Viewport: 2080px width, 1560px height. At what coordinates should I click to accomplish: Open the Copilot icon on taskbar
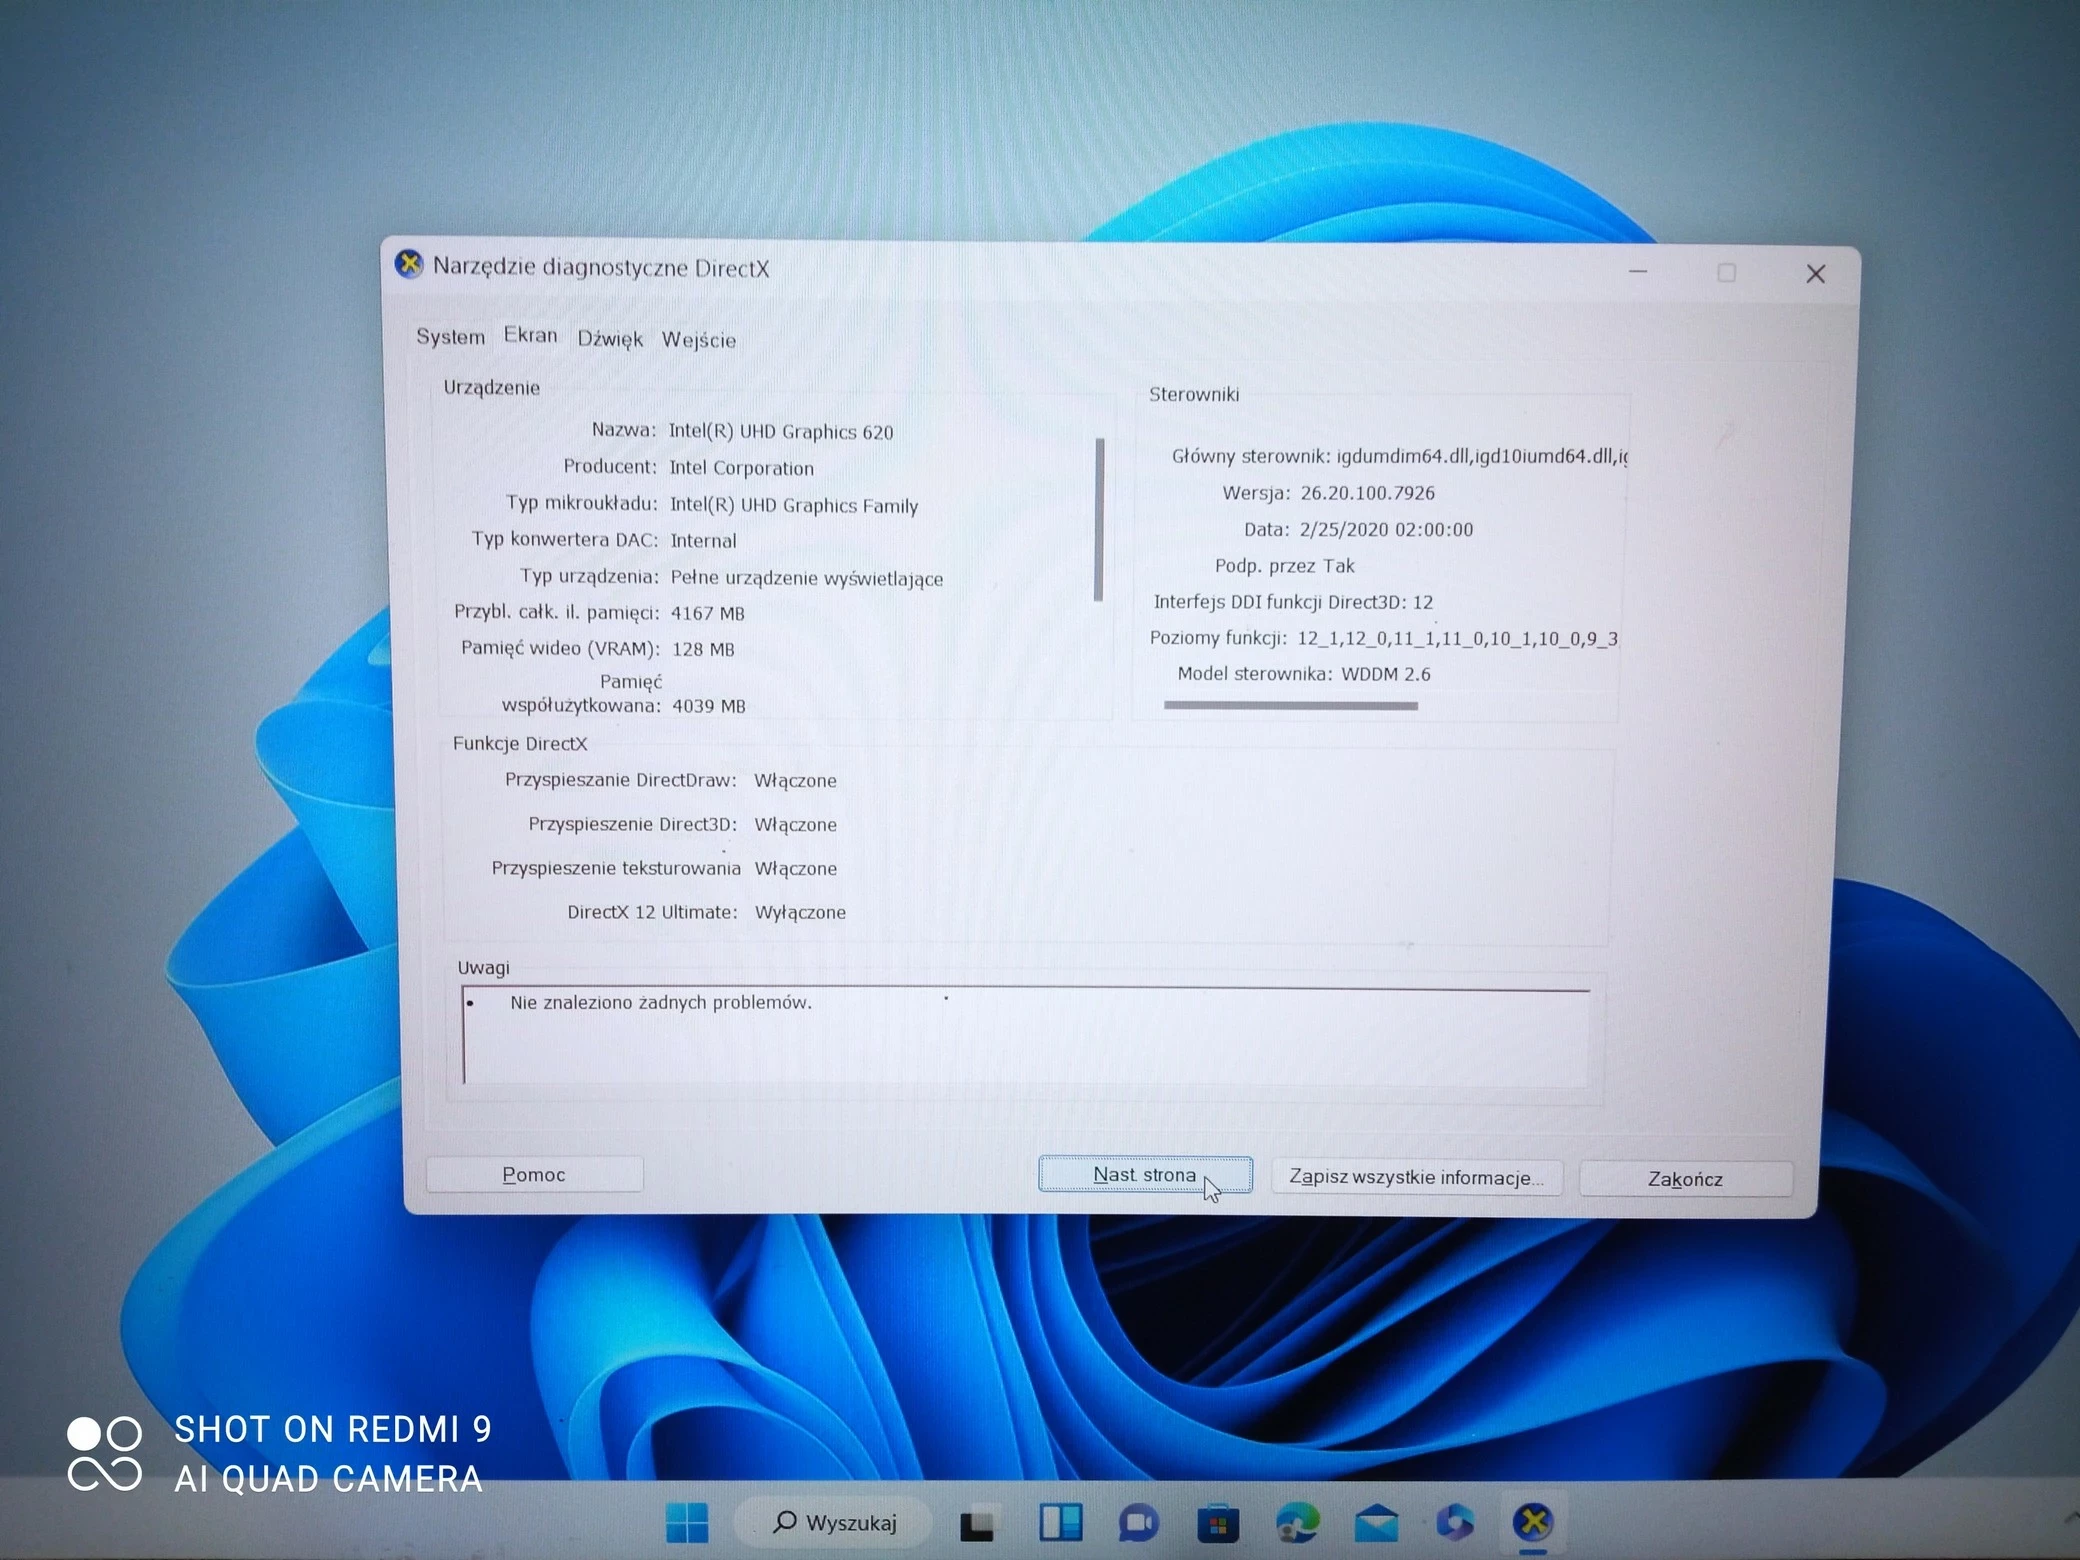(x=1455, y=1523)
